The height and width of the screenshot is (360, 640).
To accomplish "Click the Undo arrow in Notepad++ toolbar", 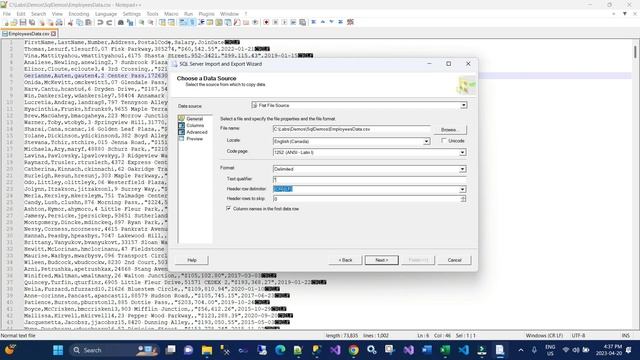I will [100, 22].
